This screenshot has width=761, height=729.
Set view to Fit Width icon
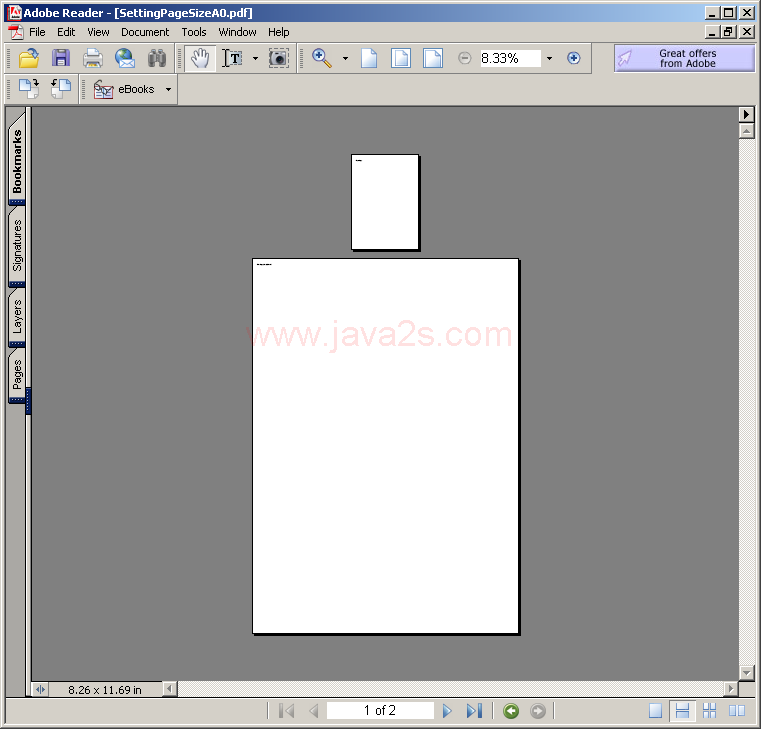pos(432,58)
